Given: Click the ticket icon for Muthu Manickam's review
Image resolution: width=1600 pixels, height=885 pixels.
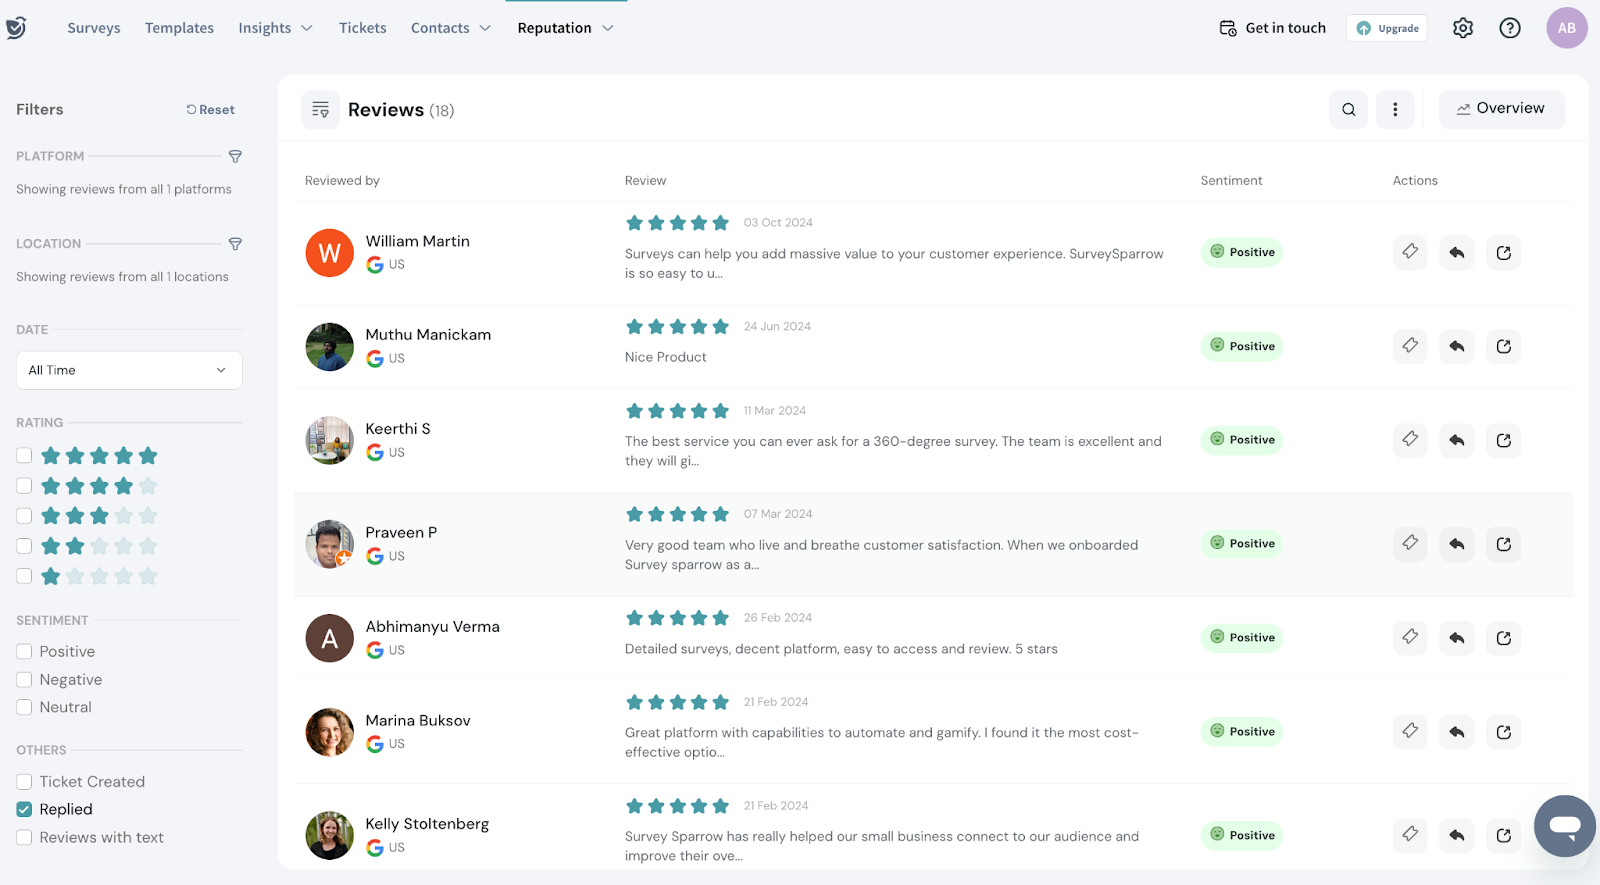Looking at the screenshot, I should (1410, 346).
